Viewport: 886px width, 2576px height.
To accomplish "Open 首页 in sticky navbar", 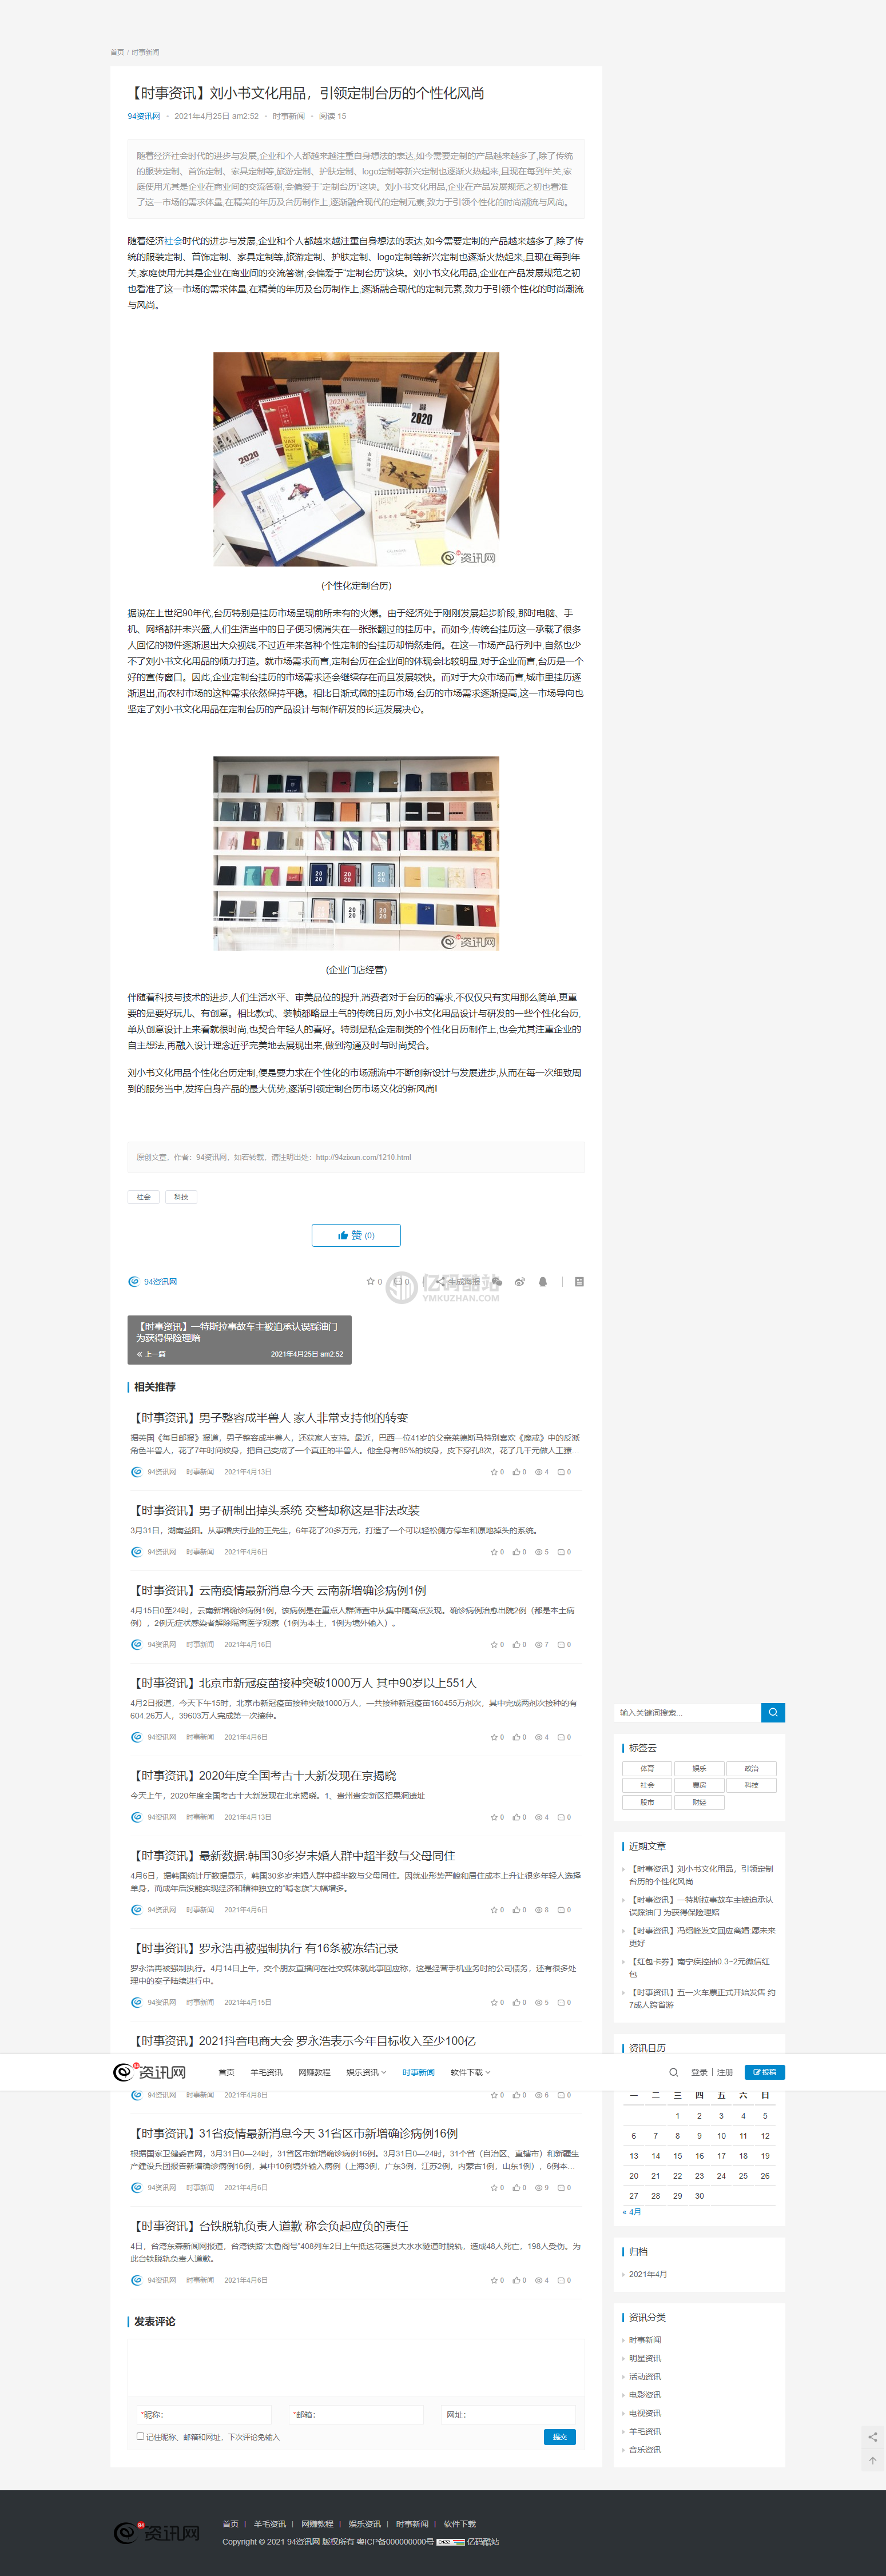I will [x=226, y=2072].
